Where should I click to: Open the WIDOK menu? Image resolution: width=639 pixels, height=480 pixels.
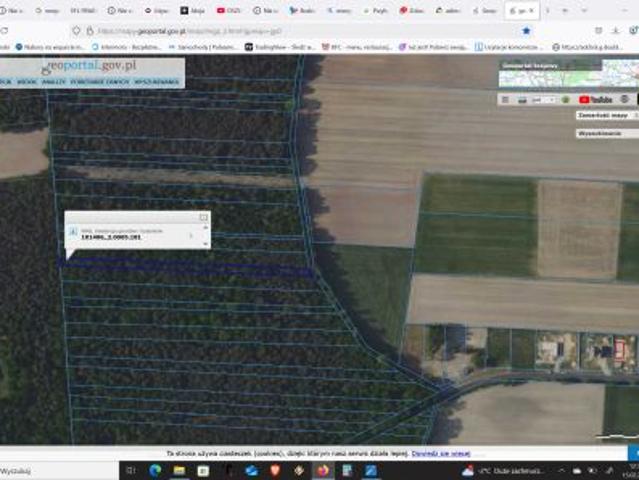pos(27,81)
